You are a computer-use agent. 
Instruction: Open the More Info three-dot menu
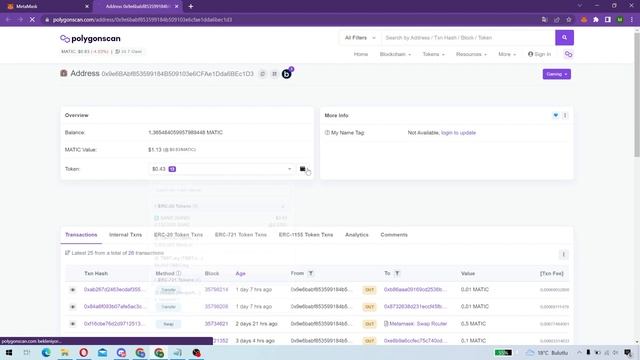point(565,116)
